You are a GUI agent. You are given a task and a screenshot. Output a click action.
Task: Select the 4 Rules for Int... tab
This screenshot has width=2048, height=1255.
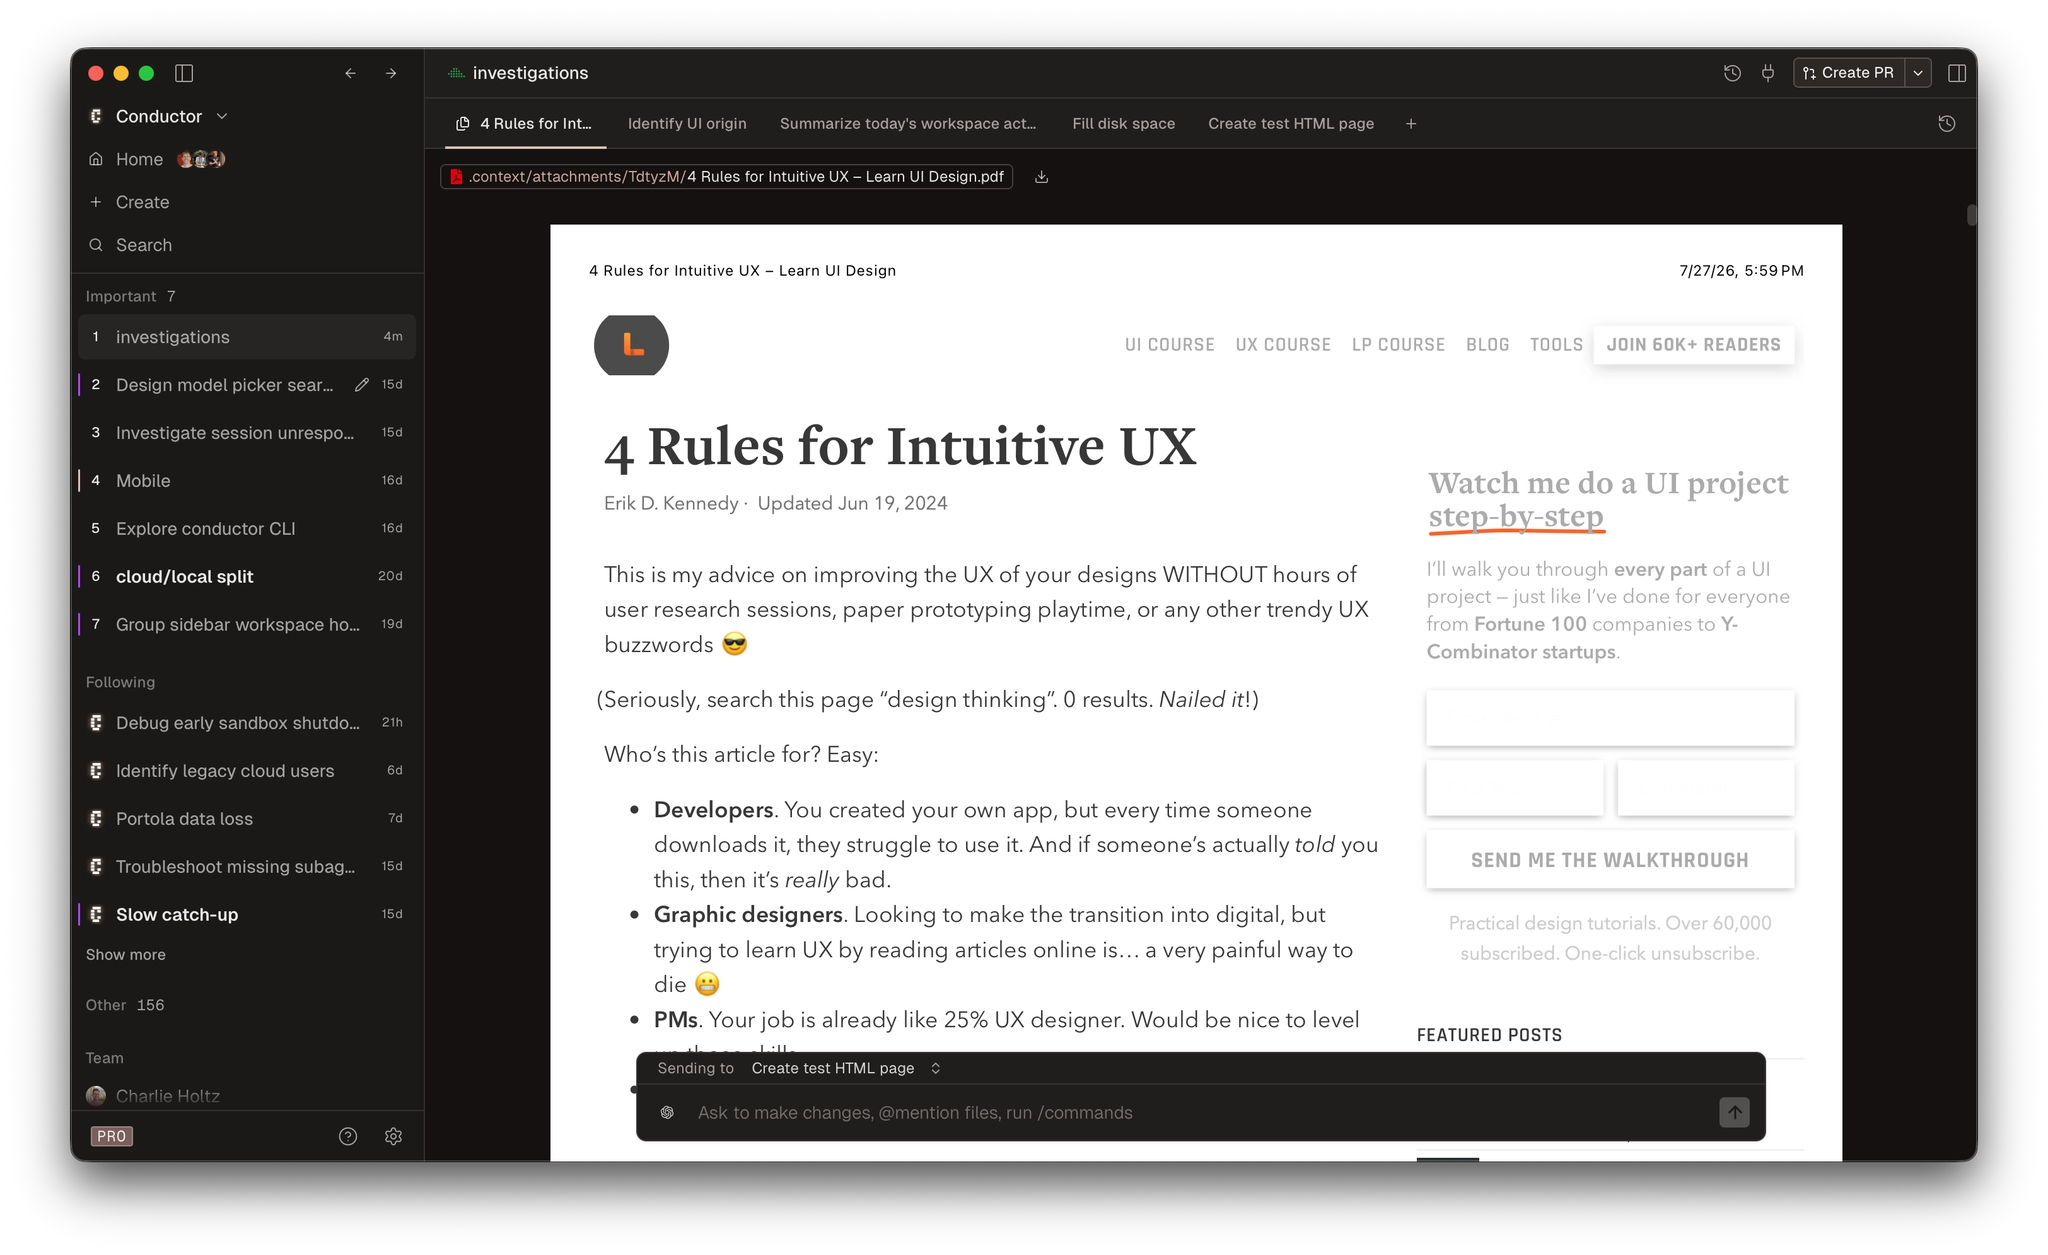(x=524, y=124)
